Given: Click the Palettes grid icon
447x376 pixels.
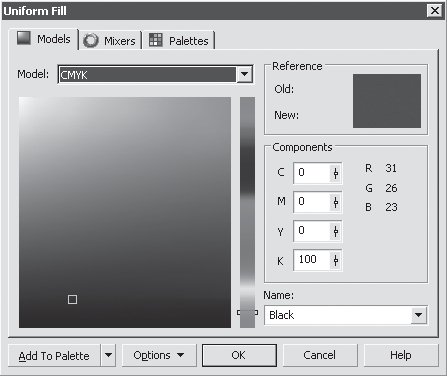Looking at the screenshot, I should click(155, 40).
